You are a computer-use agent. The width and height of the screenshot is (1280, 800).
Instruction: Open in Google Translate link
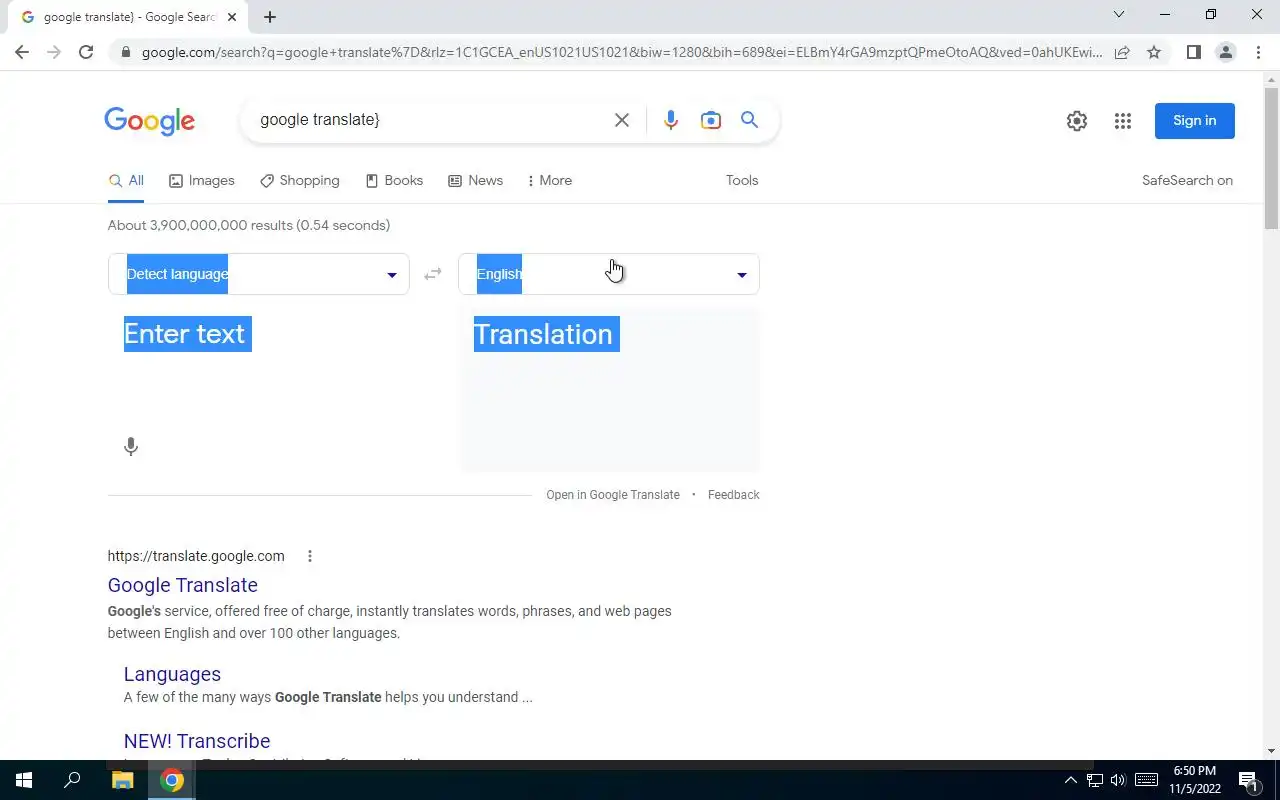click(x=613, y=495)
